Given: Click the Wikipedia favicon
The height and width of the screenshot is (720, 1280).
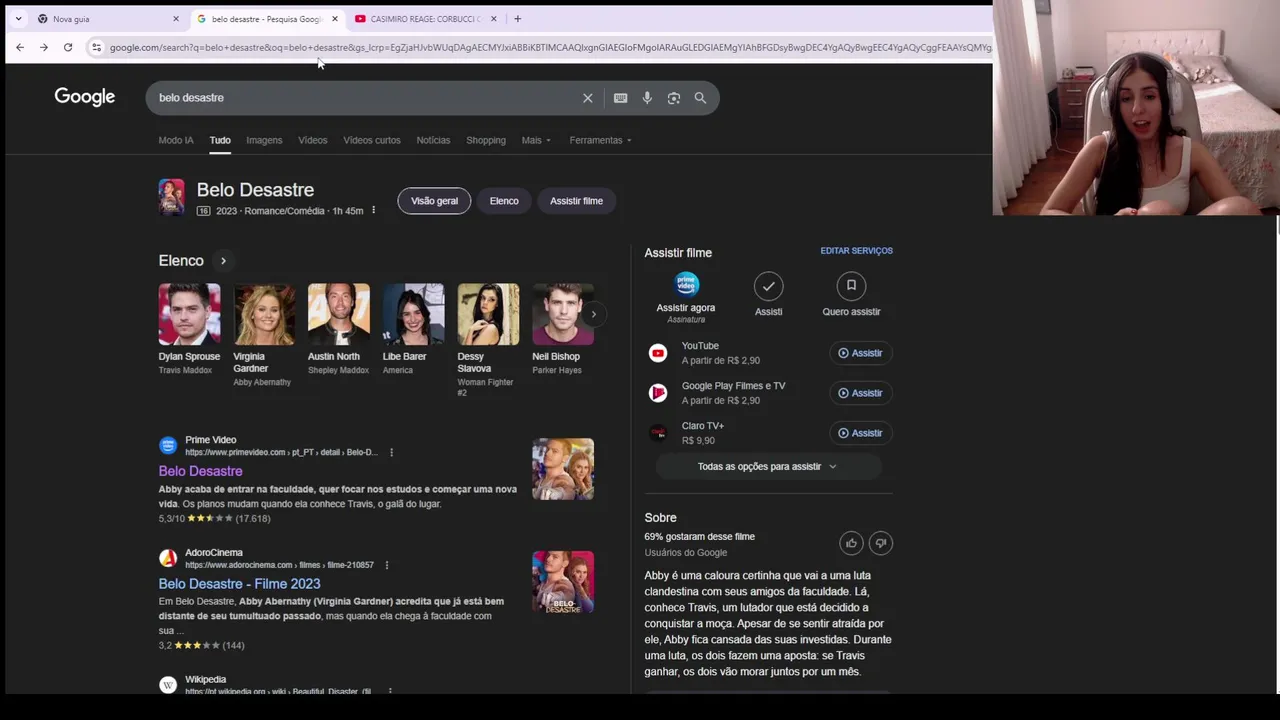Looking at the screenshot, I should tap(168, 685).
